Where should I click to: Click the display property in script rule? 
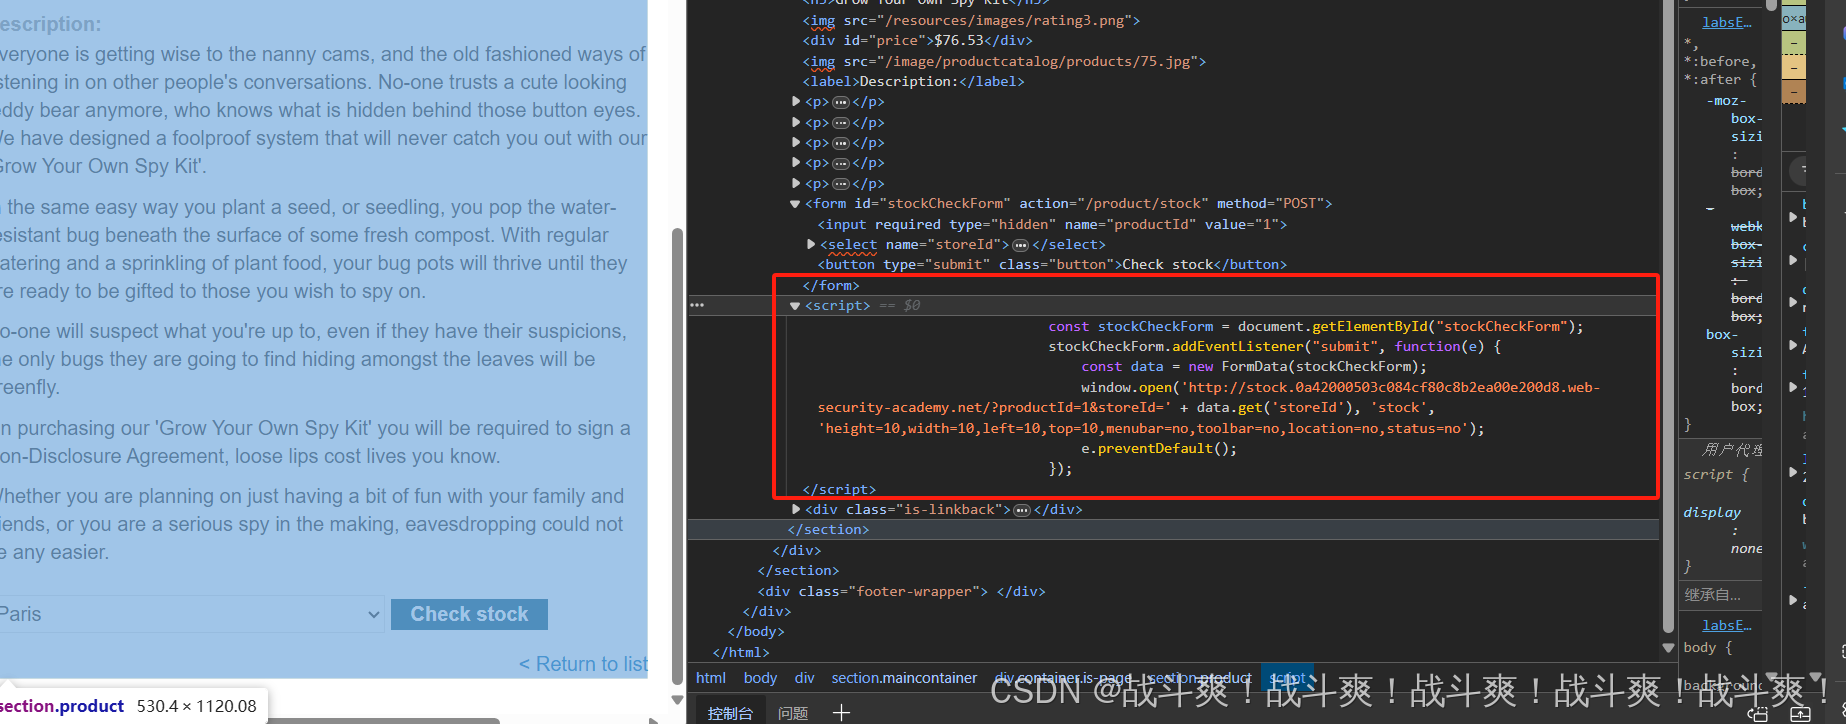(x=1712, y=512)
